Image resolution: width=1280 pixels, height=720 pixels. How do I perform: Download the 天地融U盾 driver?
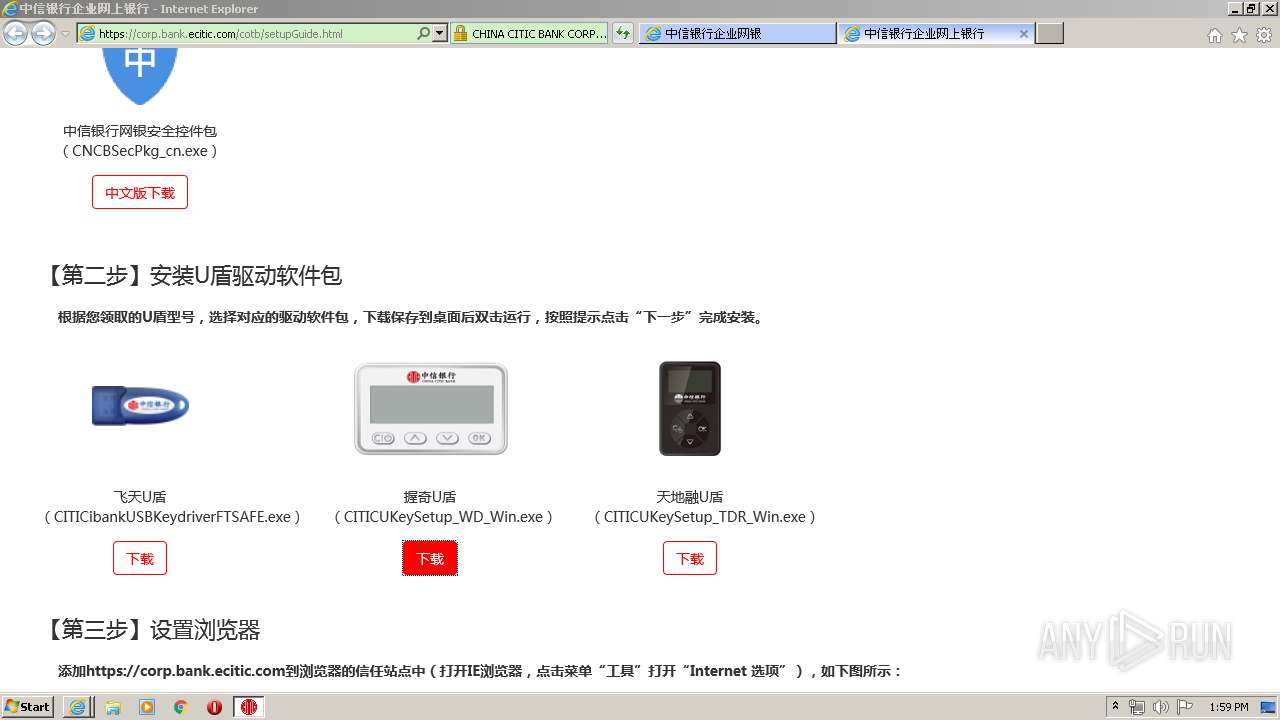[690, 558]
